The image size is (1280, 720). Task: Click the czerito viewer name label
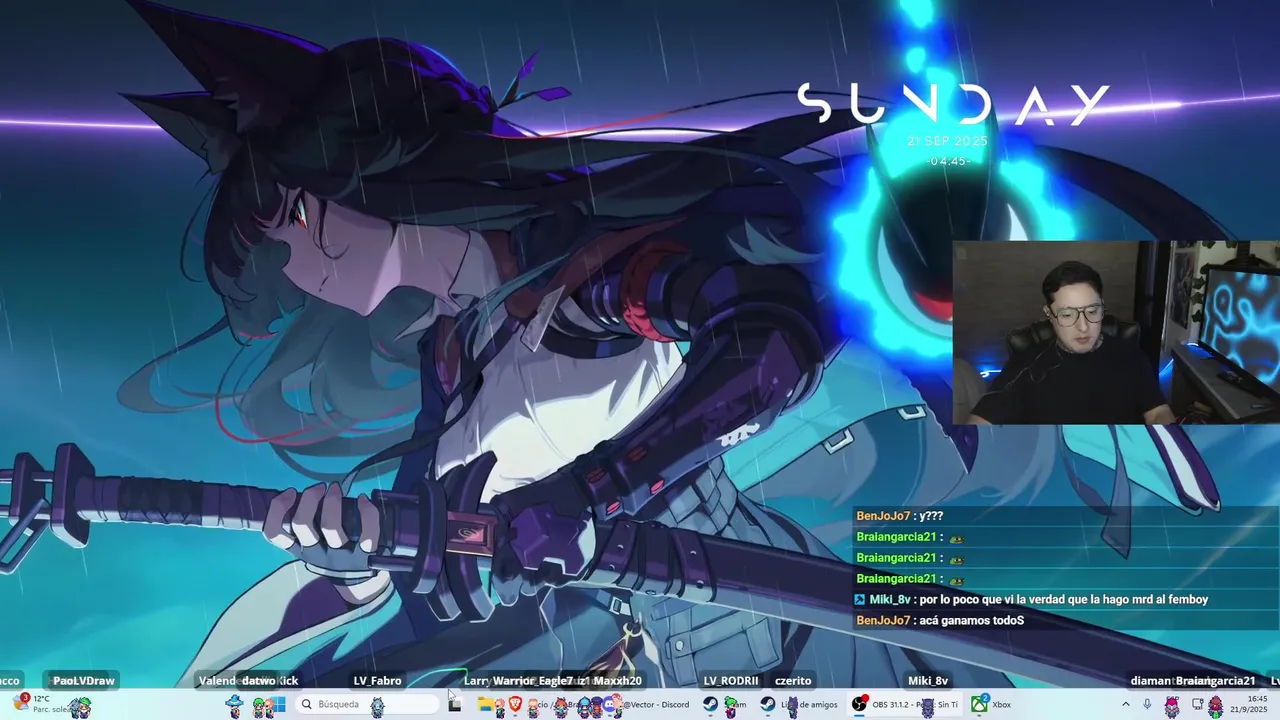[x=793, y=681]
